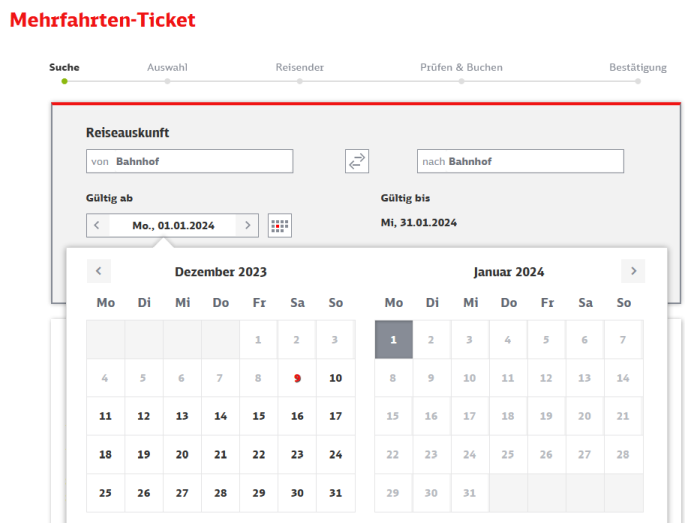Choose 15 December 2023 in calendar
Image resolution: width=685 pixels, height=523 pixels.
(259, 416)
